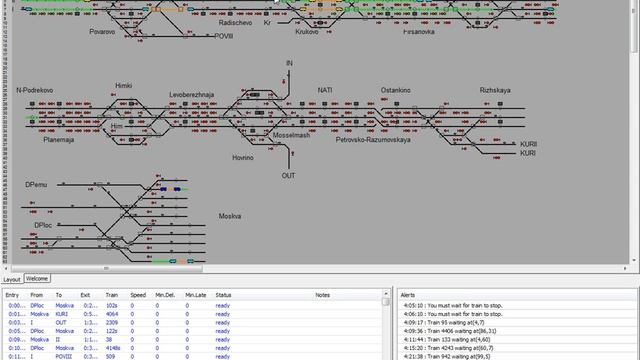Click the Speed column header
The image size is (640, 360).
(138, 295)
